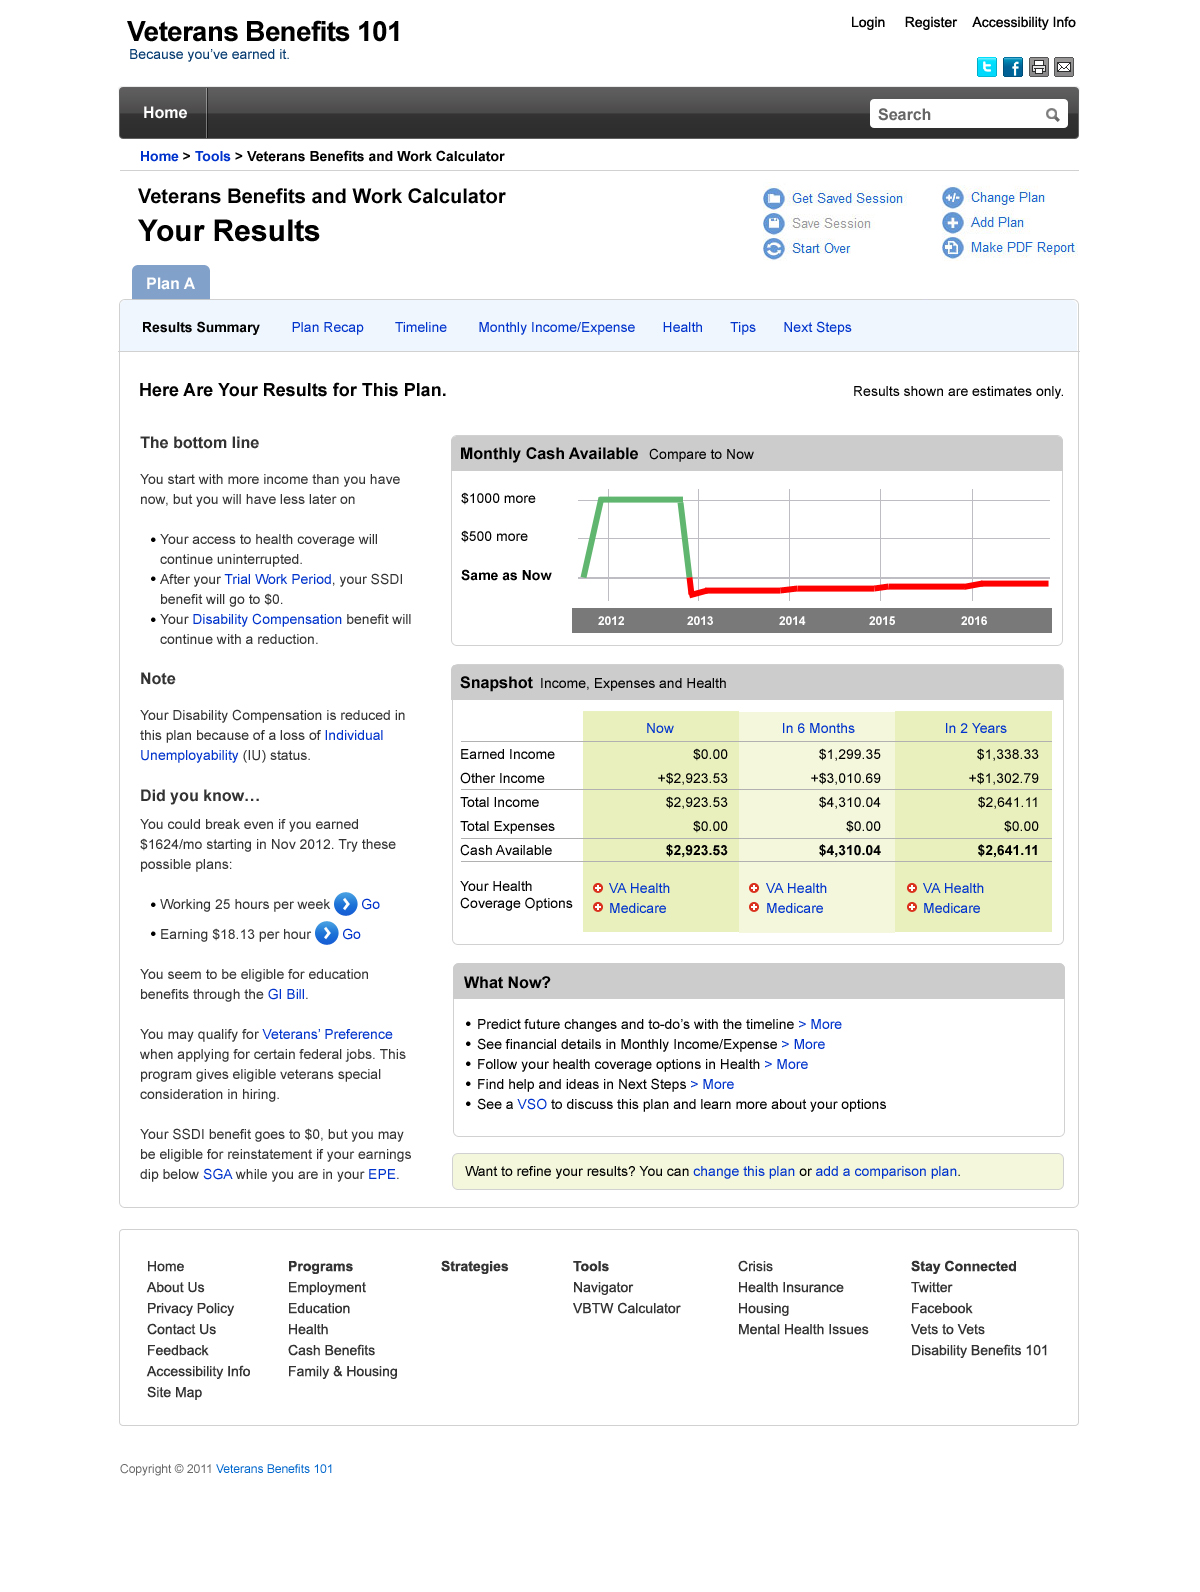Click the search magnifier icon

tap(1052, 115)
